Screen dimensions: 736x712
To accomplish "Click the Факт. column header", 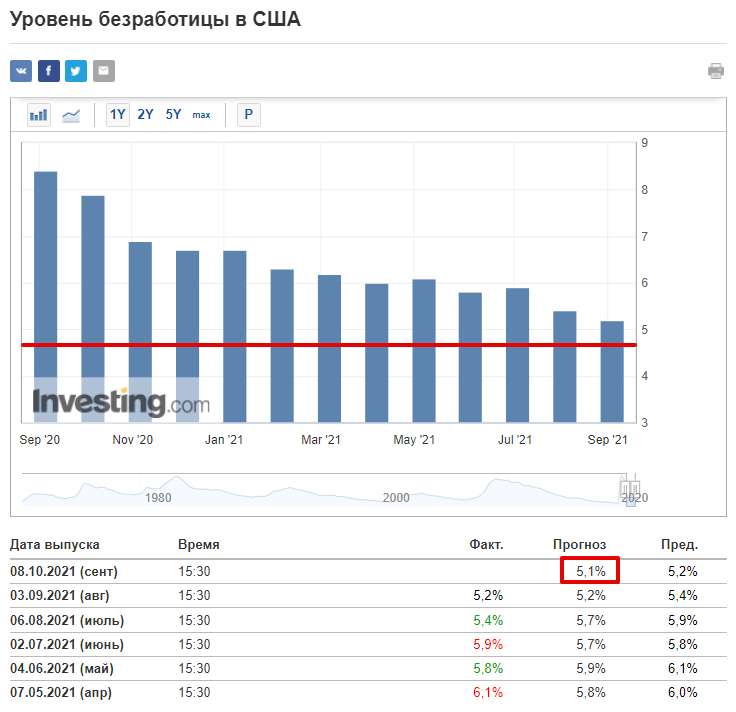I will (x=486, y=544).
